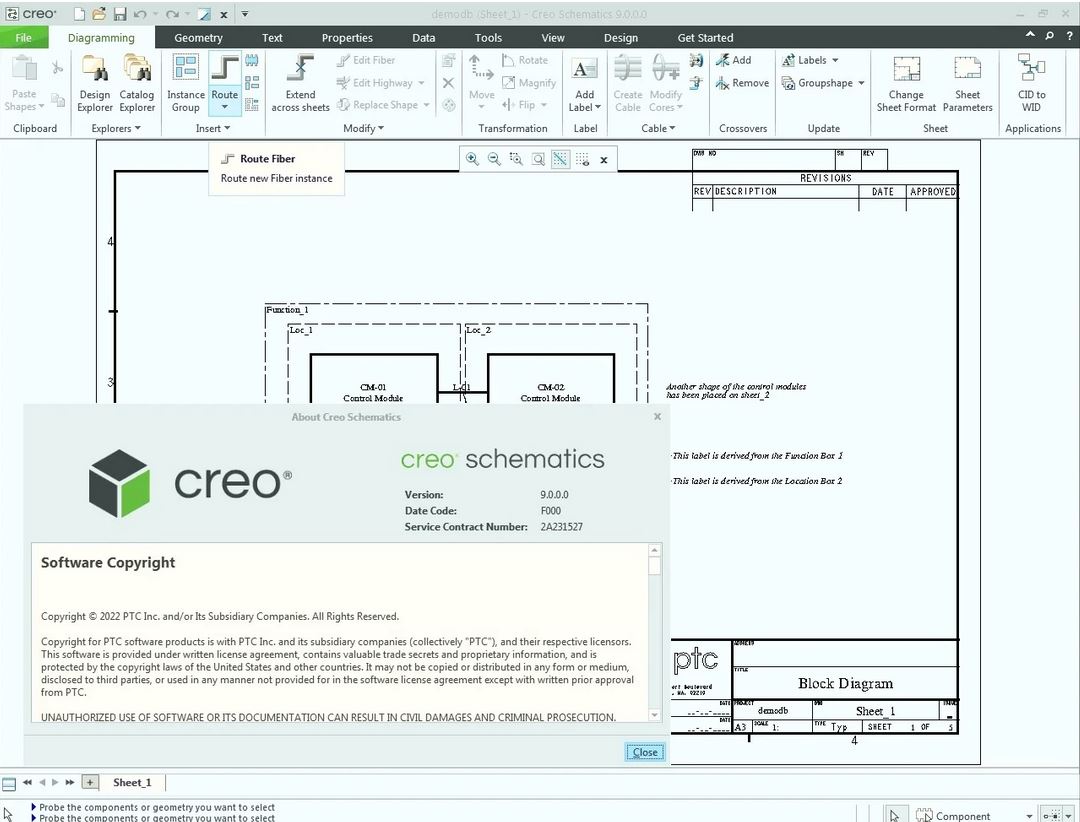The width and height of the screenshot is (1080, 822).
Task: Add a crossover
Action: pyautogui.click(x=734, y=61)
